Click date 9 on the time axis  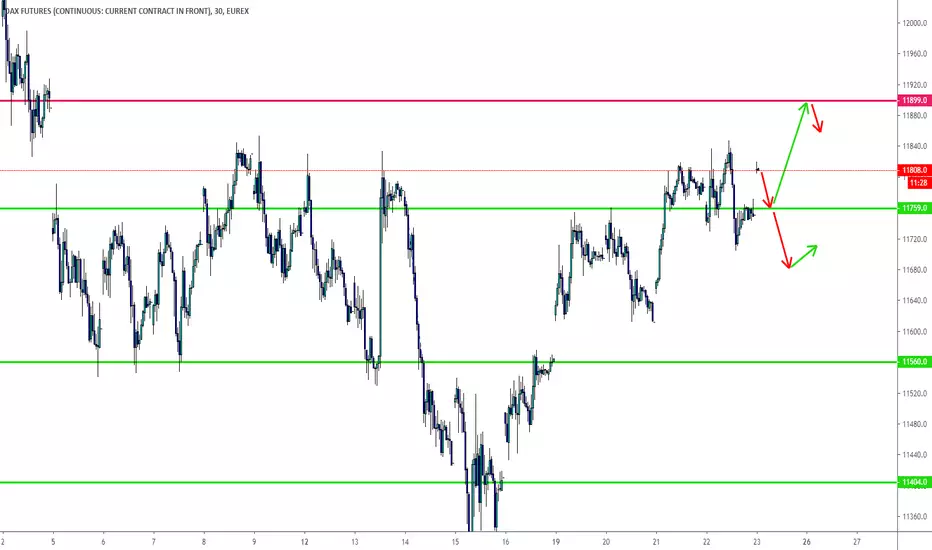click(254, 542)
